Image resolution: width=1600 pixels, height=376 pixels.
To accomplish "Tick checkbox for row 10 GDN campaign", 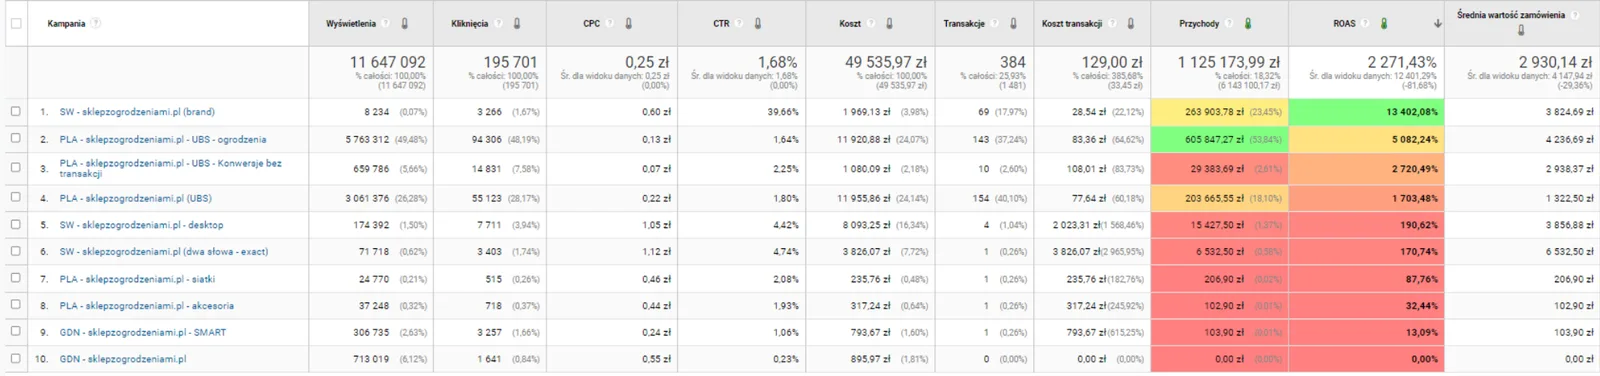I will point(15,358).
